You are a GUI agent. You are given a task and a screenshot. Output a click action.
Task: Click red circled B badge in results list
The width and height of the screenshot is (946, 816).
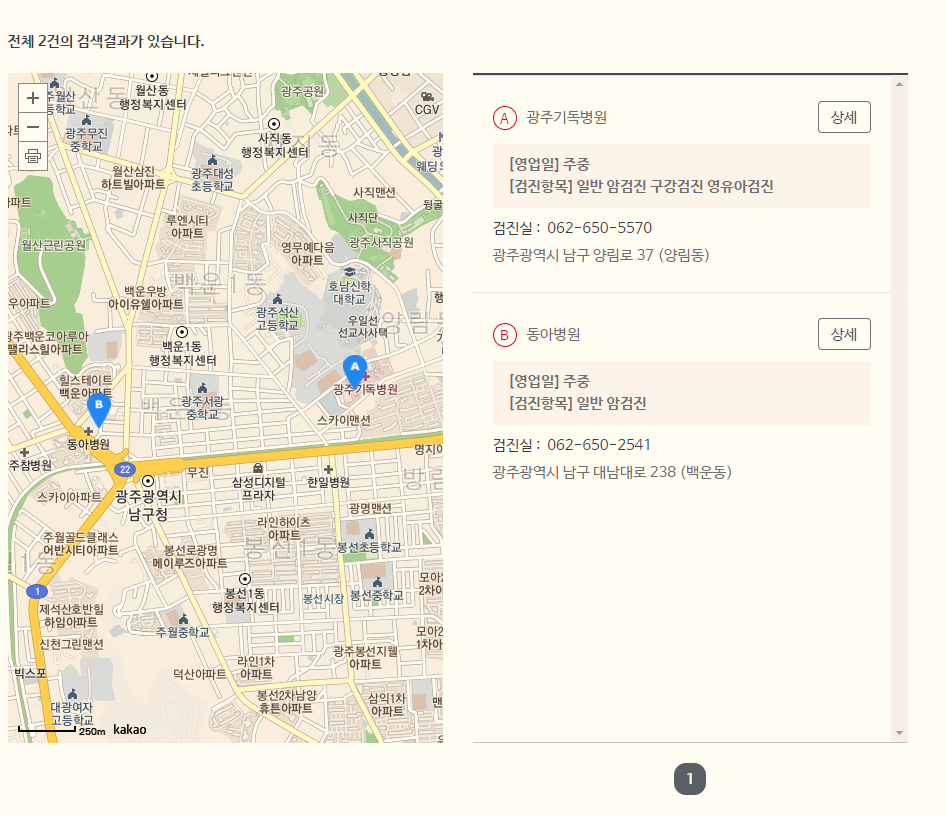[x=505, y=335]
